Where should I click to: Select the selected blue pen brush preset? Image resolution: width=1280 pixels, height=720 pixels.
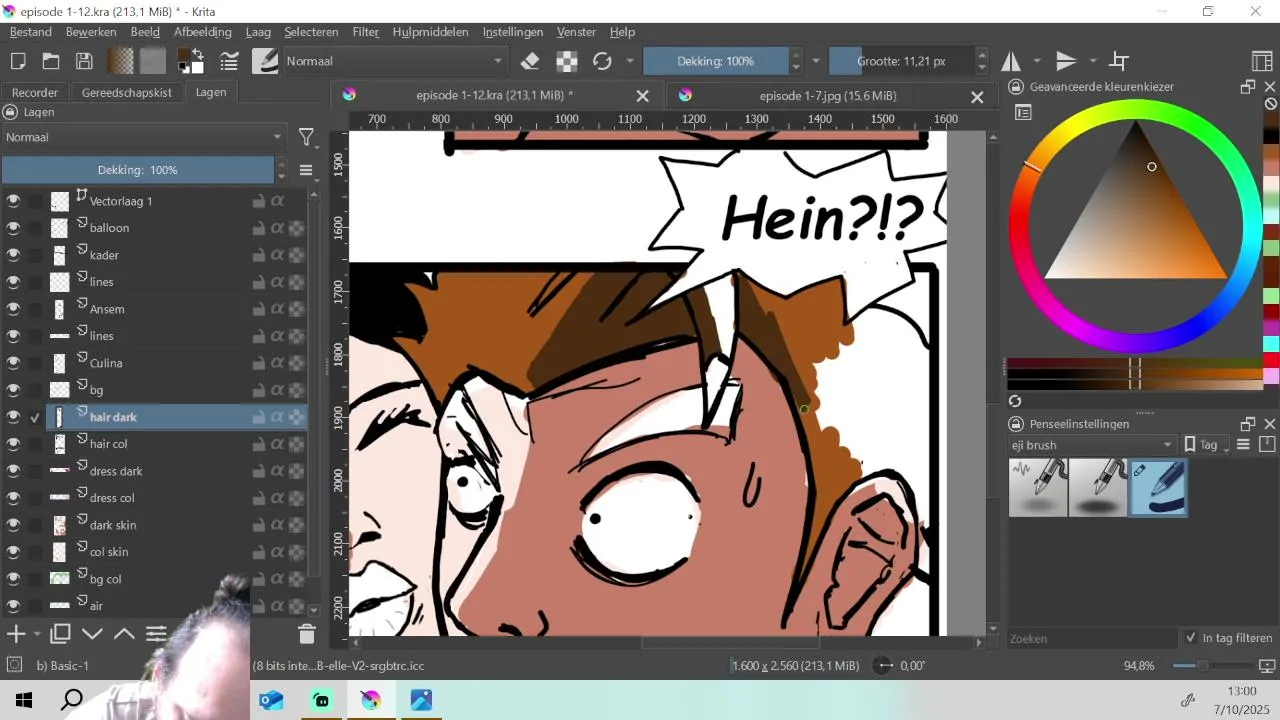click(x=1159, y=487)
